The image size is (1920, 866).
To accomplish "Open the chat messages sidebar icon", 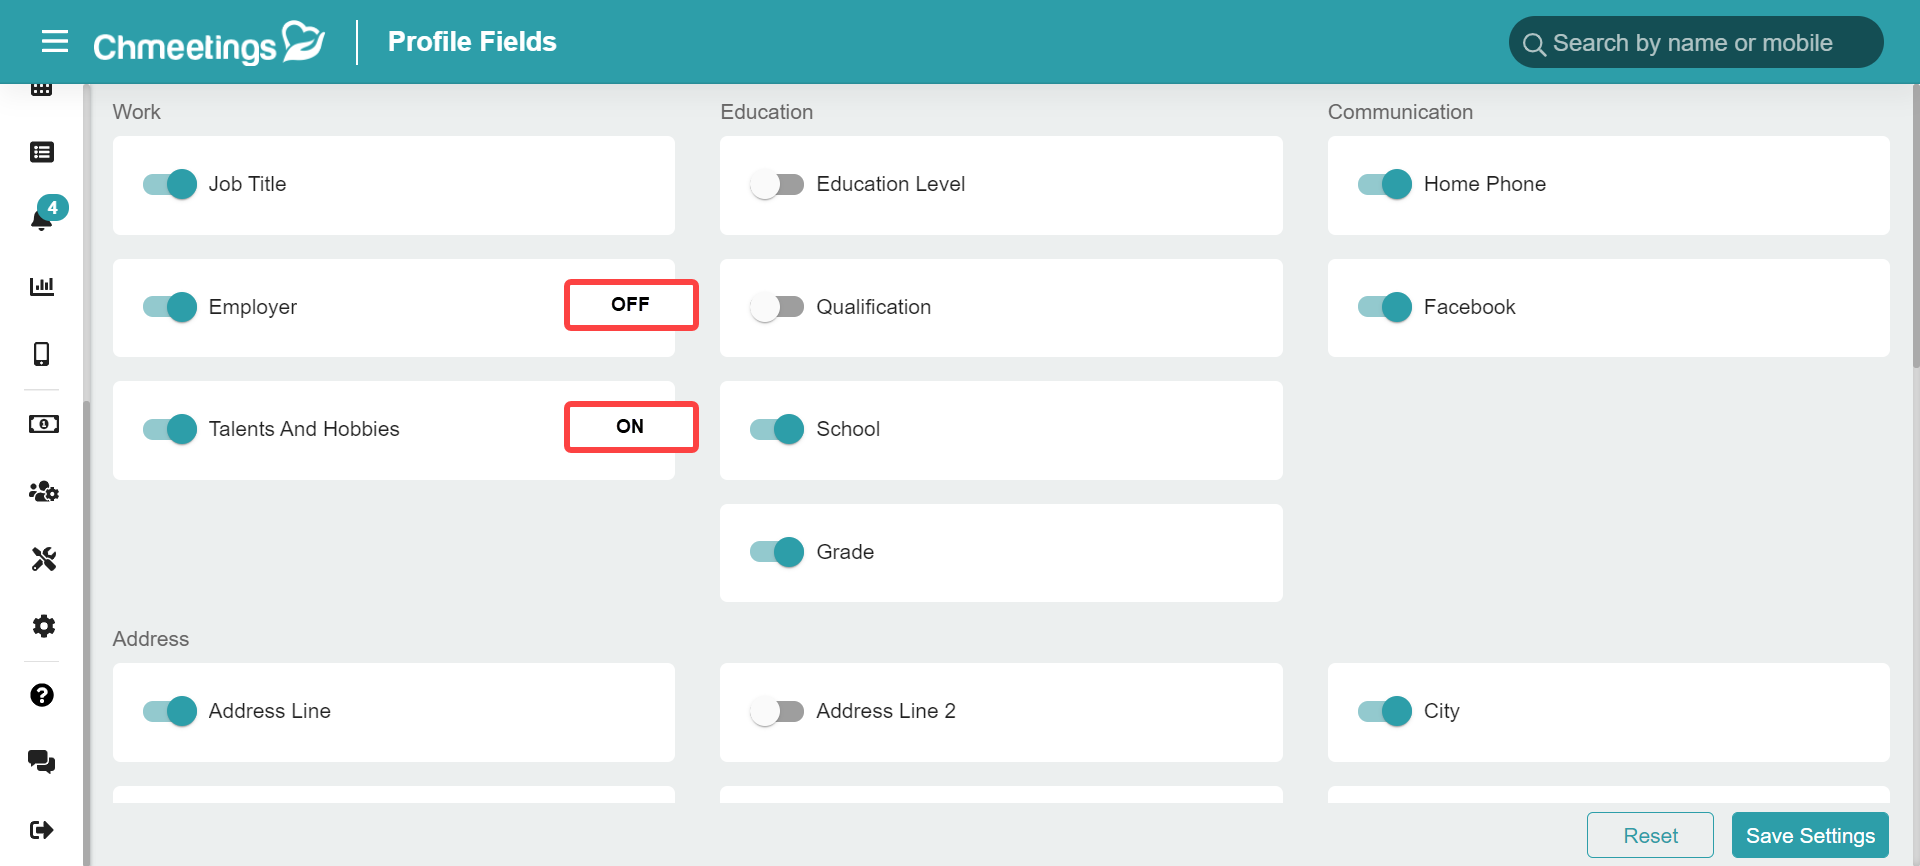I will tap(42, 762).
